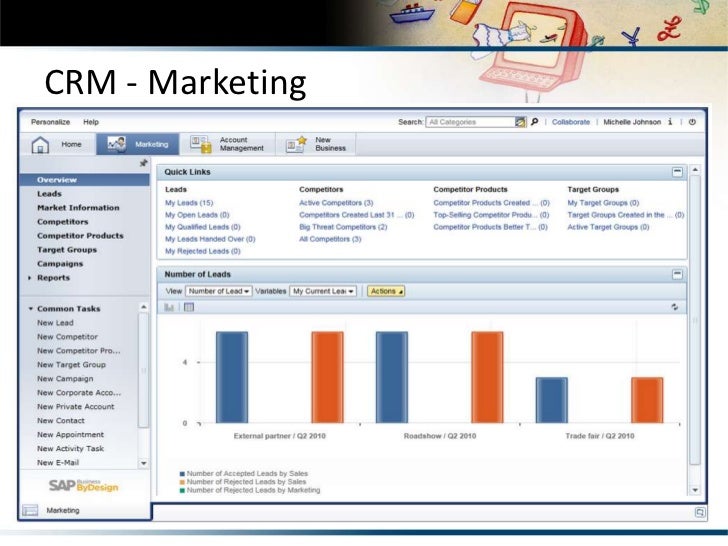Viewport: 728px width, 546px height.
Task: Click blue Accepted Leads legend swatch
Action: tap(182, 474)
